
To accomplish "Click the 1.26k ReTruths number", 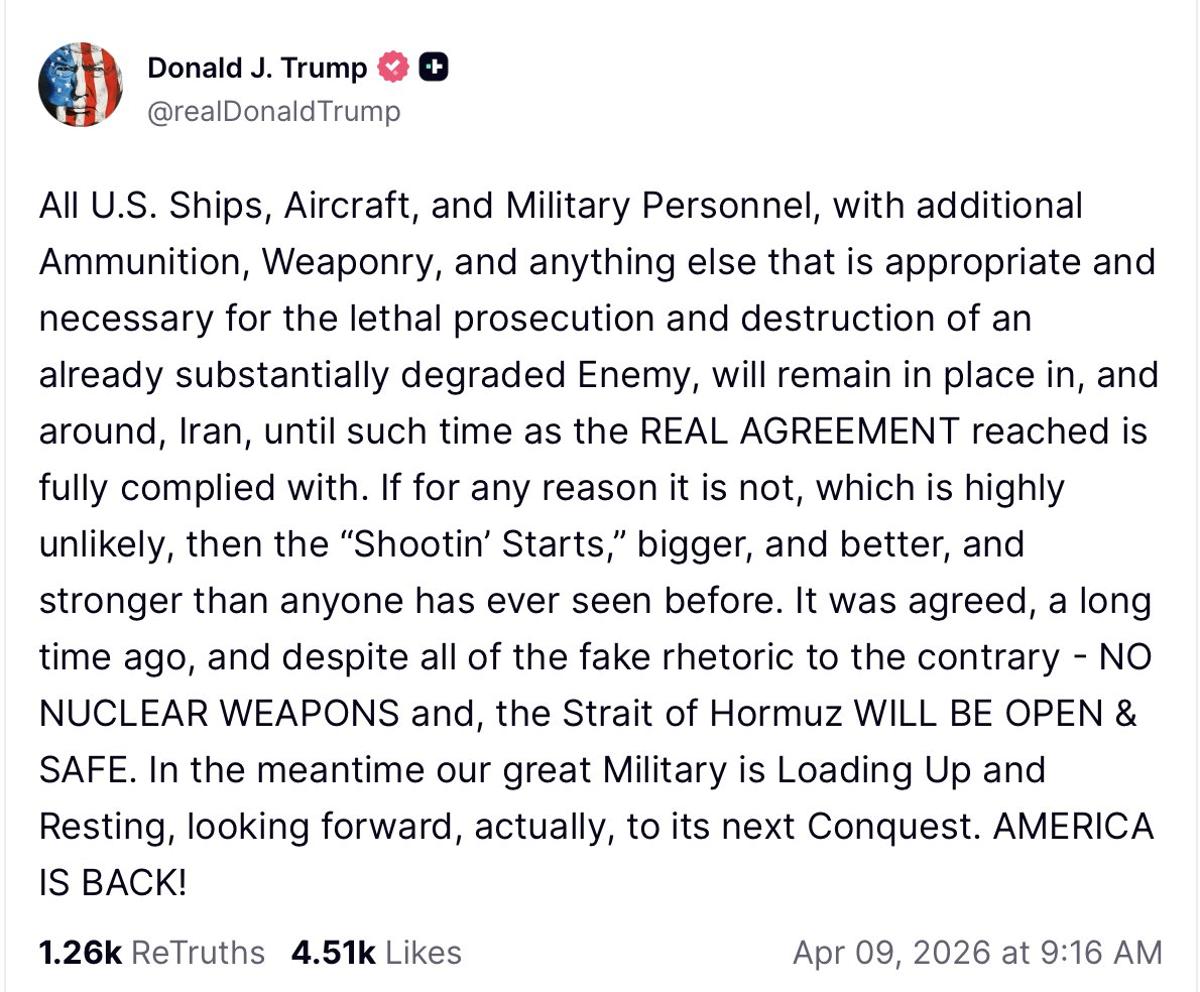I will pyautogui.click(x=79, y=952).
